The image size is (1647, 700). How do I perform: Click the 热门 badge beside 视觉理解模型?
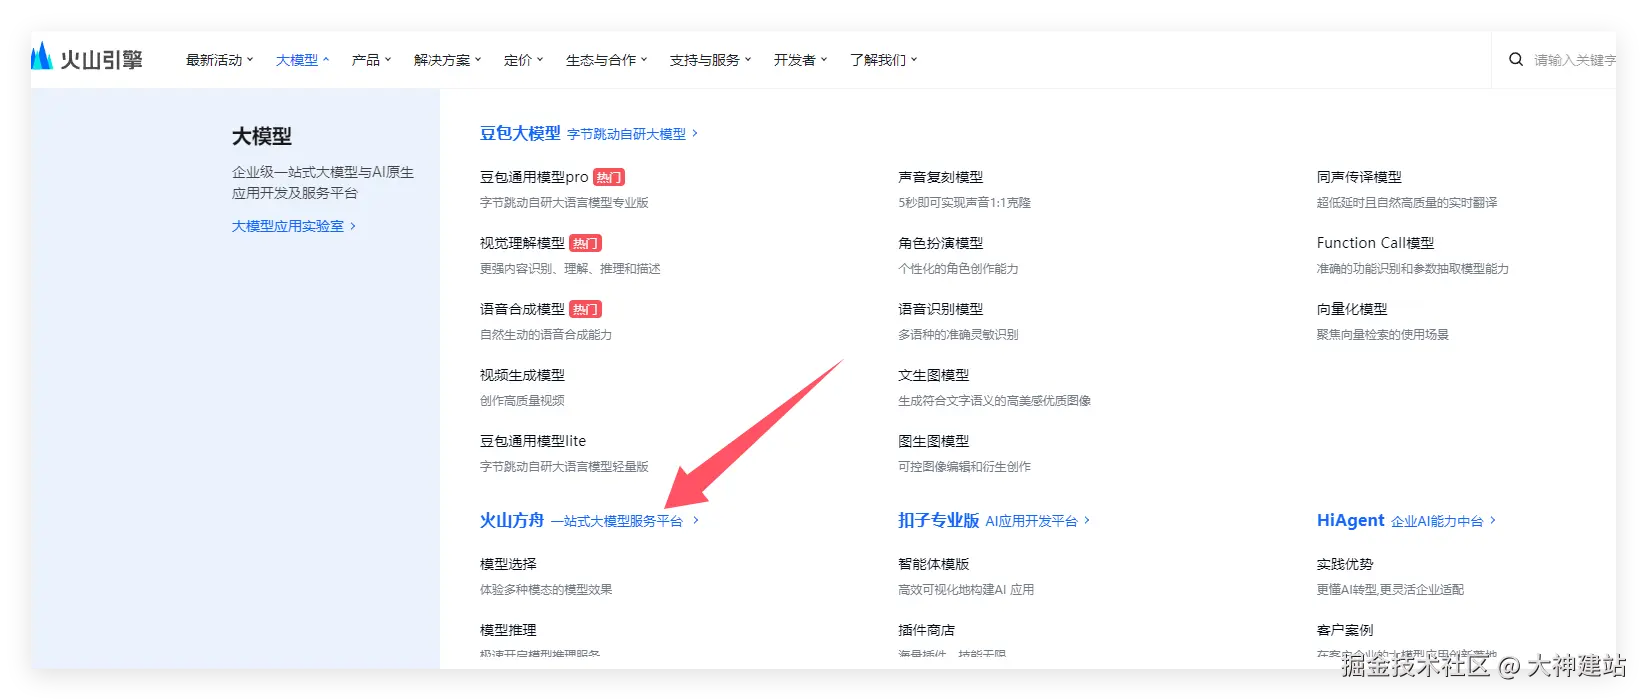pos(585,243)
